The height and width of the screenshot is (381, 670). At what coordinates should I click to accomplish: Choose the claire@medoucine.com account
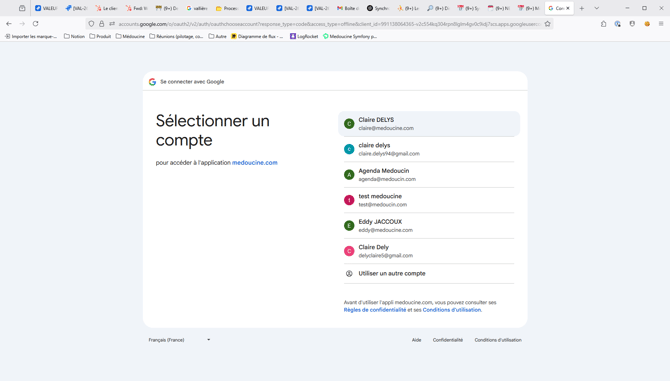[429, 124]
